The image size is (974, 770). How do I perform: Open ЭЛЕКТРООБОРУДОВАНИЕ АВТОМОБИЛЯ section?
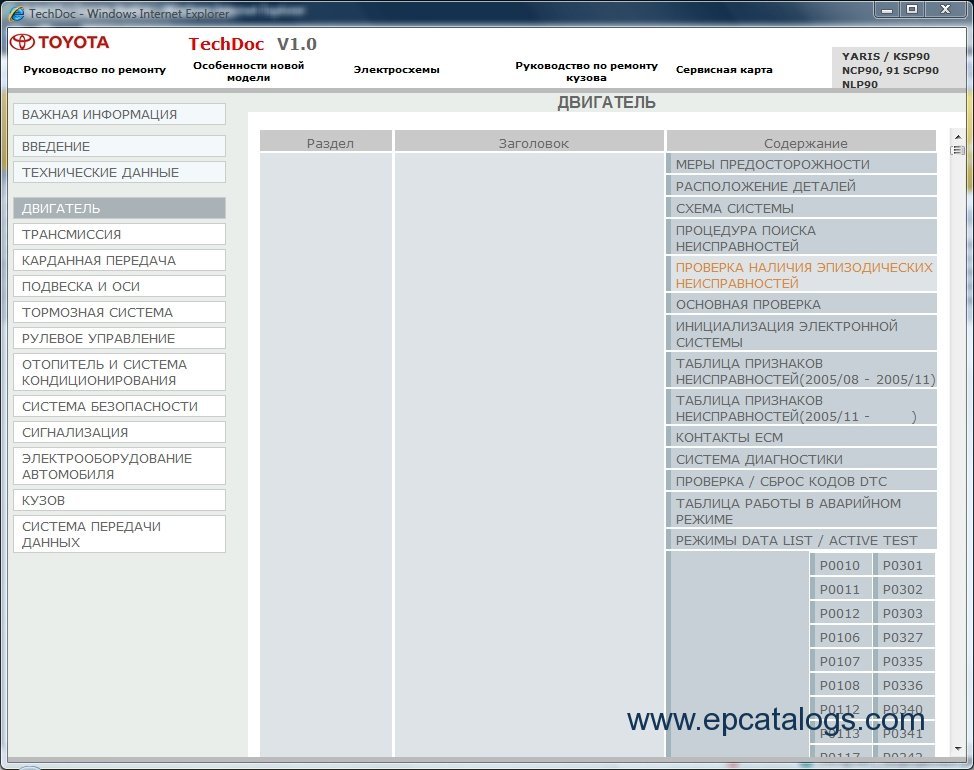click(x=119, y=466)
